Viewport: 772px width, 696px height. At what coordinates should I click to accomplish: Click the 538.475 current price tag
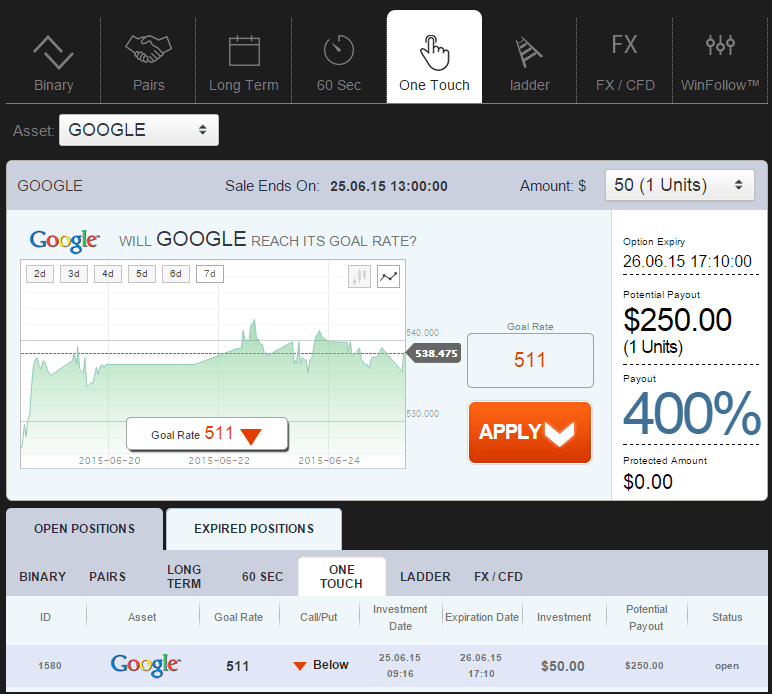point(433,353)
